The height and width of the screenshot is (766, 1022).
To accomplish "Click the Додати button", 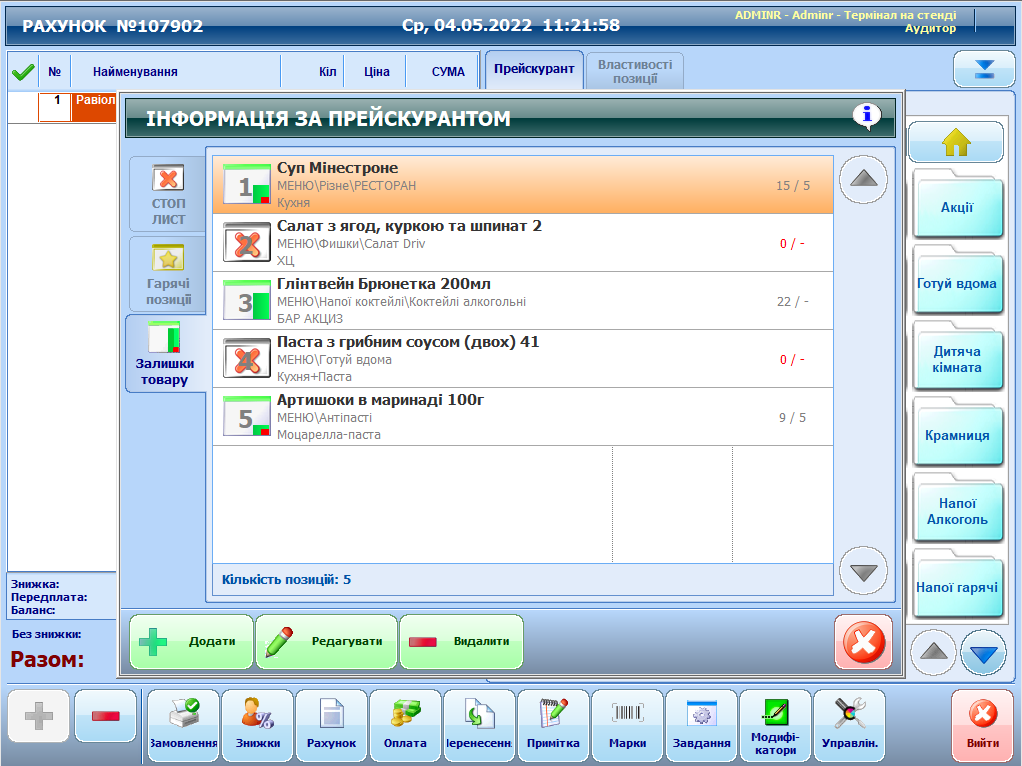I will tap(191, 641).
